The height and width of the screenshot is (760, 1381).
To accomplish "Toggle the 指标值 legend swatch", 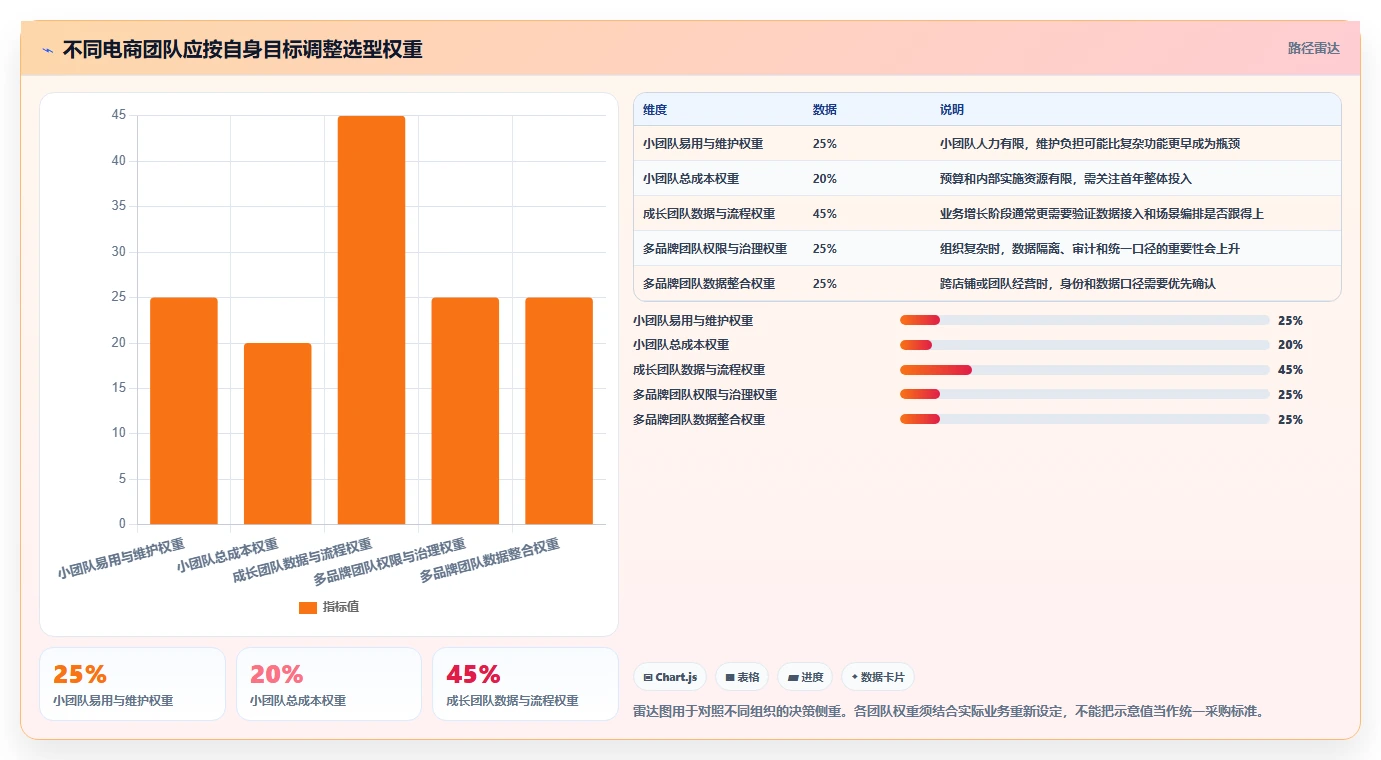I will (308, 607).
